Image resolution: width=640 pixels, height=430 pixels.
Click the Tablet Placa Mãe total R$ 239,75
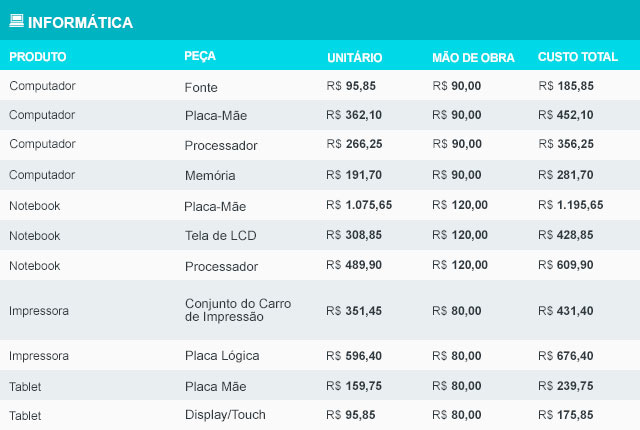click(x=565, y=386)
